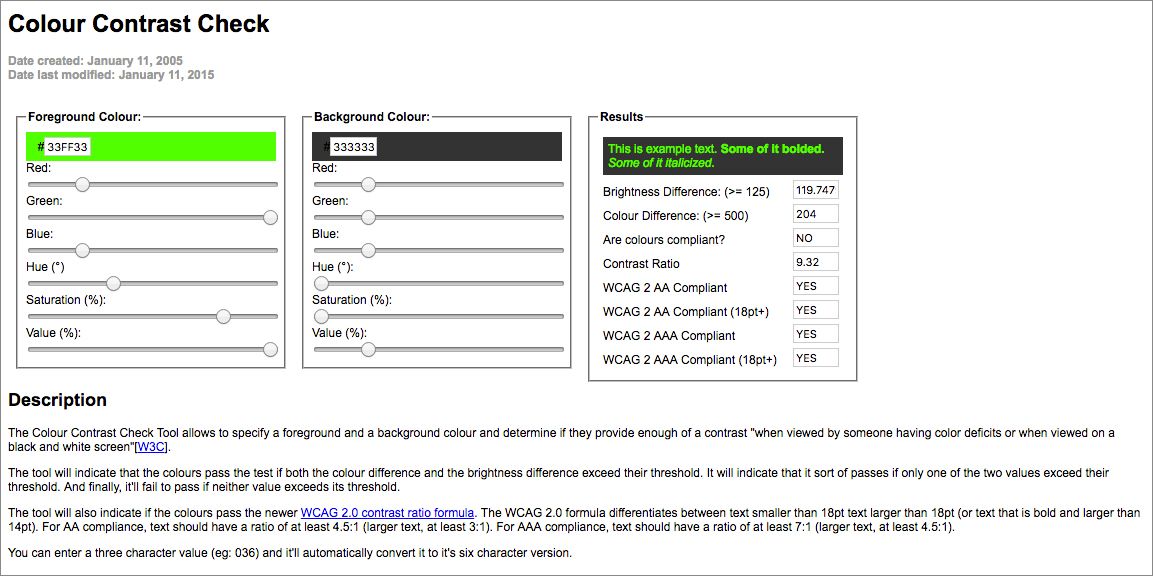The height and width of the screenshot is (576, 1153).
Task: Click the 'Brightness Difference: (>= 125)' label
Action: point(686,192)
